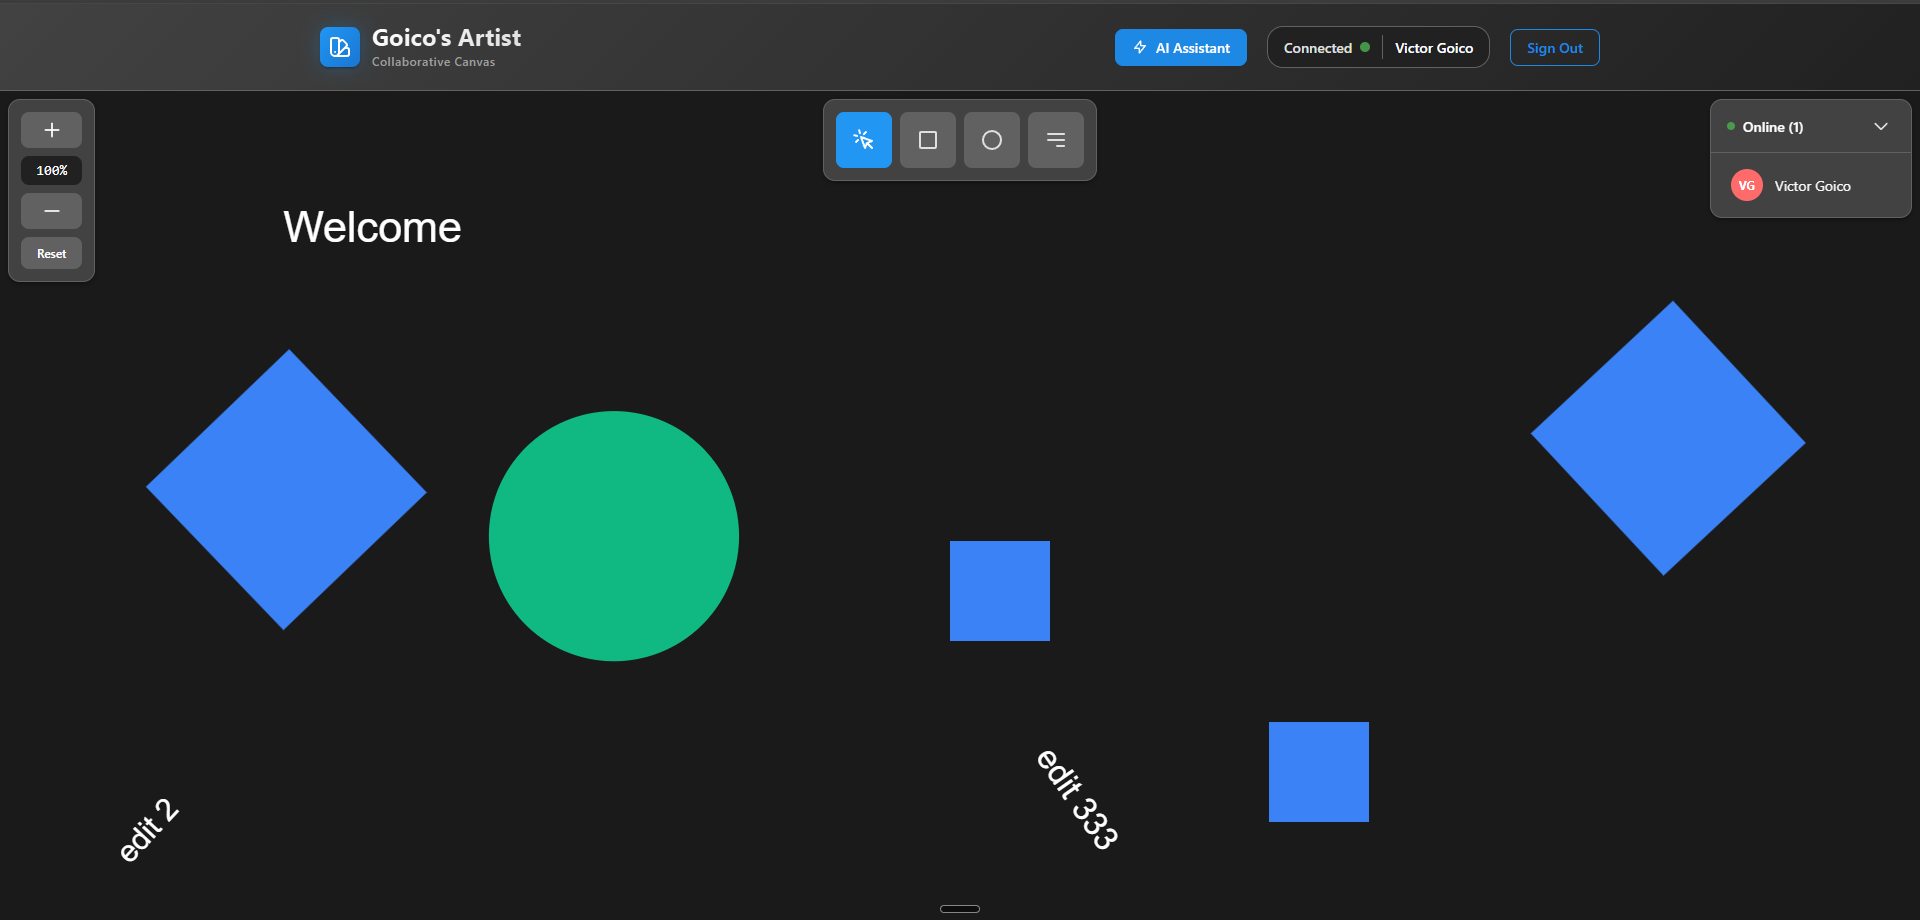Viewport: 1920px width, 920px height.
Task: Select the green circle shape
Action: point(614,536)
